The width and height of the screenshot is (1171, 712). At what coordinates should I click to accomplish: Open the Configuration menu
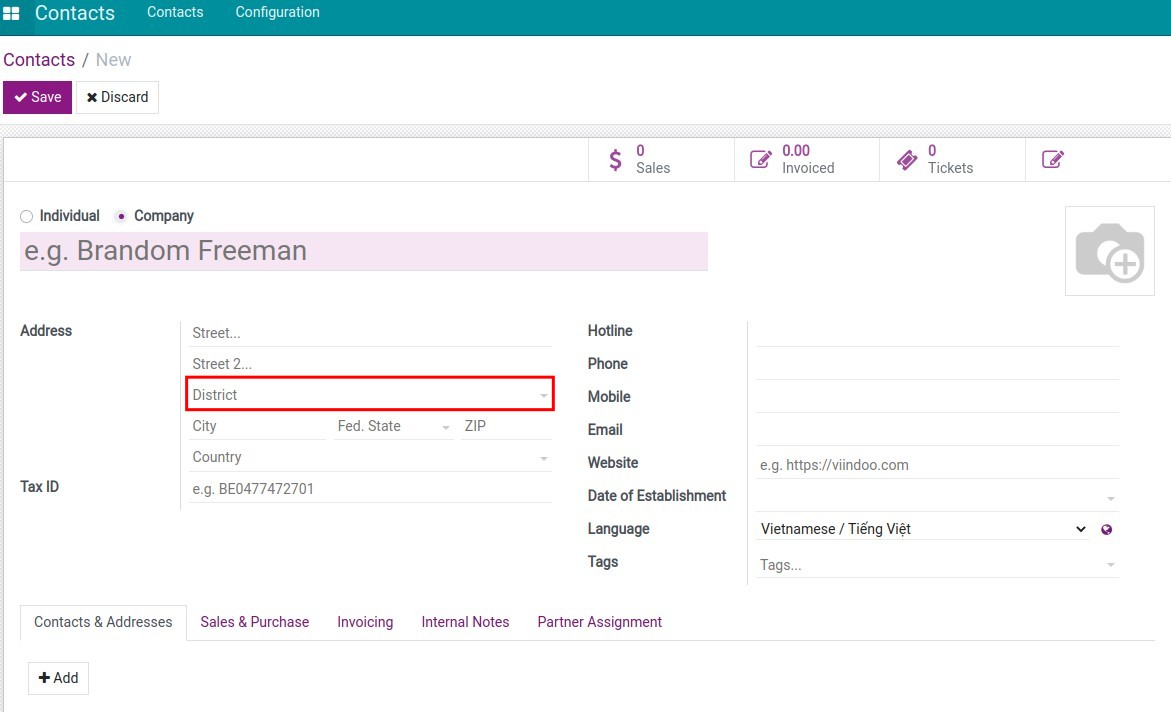[277, 13]
